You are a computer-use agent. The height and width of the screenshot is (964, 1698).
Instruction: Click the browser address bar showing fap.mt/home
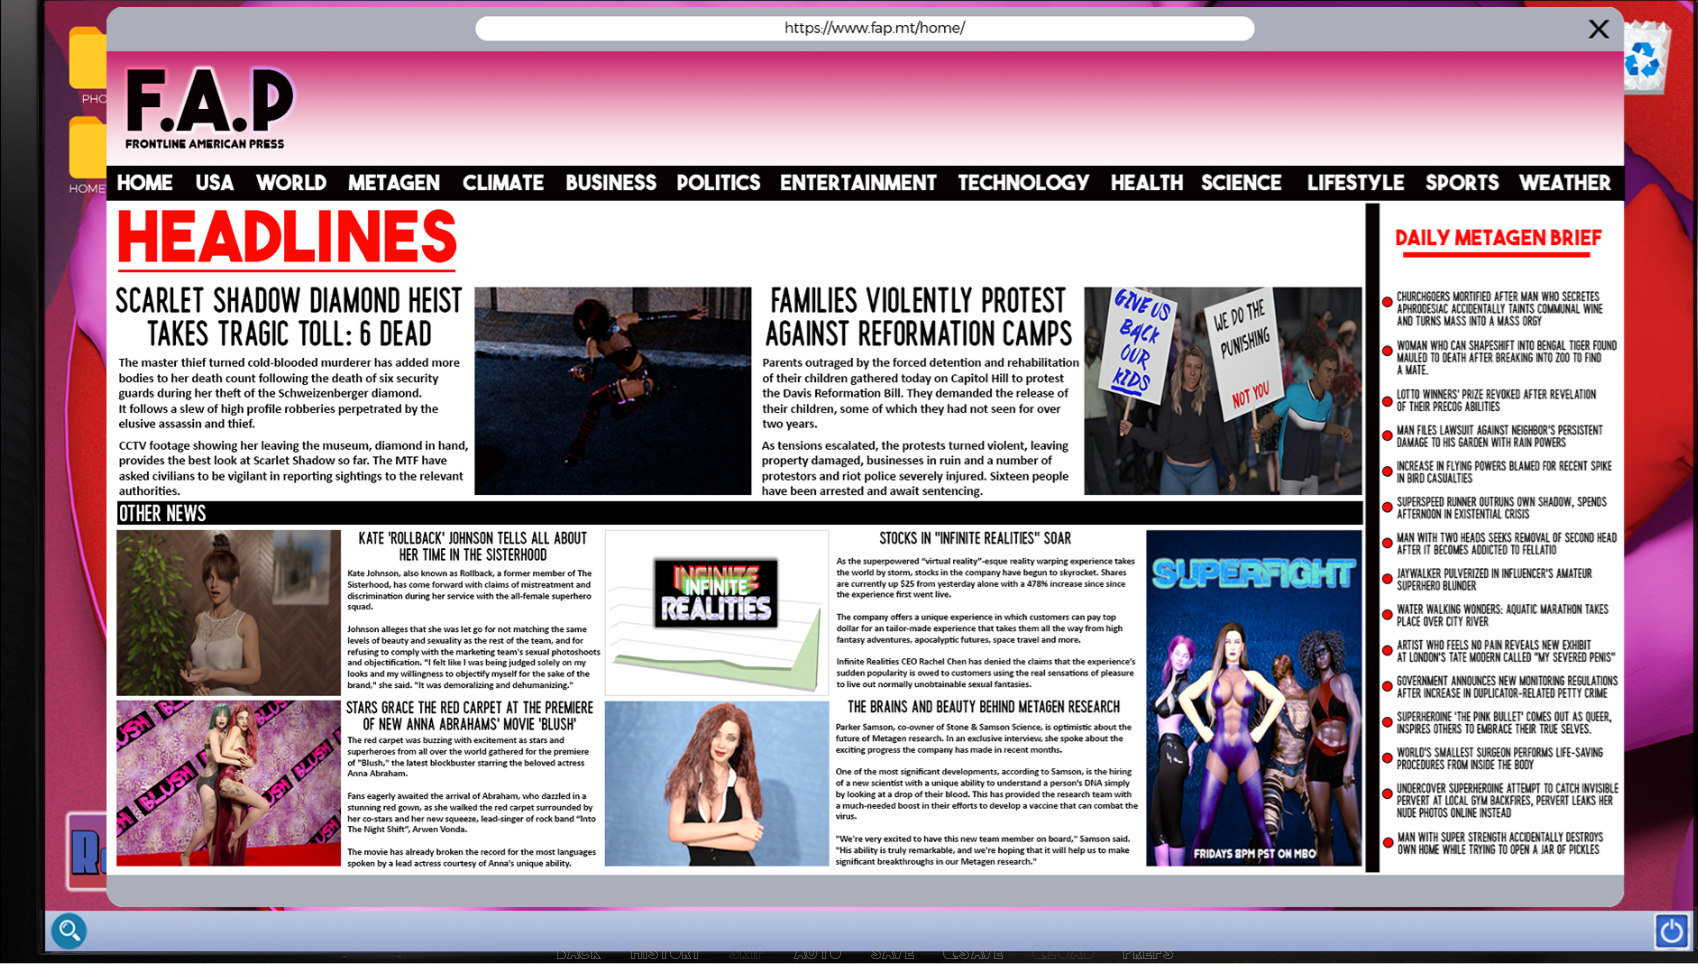click(864, 28)
